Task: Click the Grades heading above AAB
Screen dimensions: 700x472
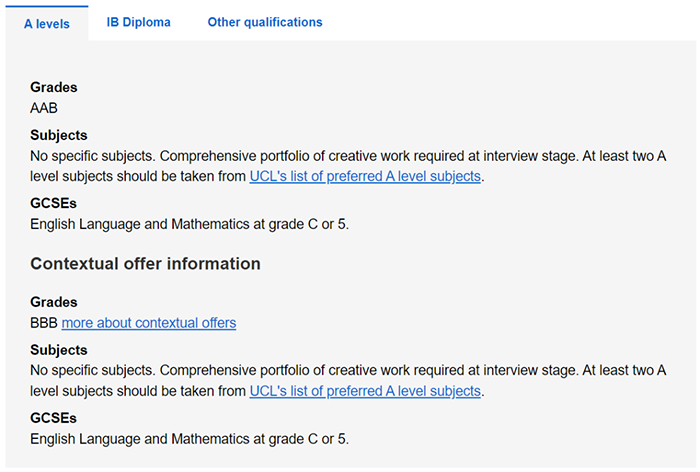Action: coord(54,87)
